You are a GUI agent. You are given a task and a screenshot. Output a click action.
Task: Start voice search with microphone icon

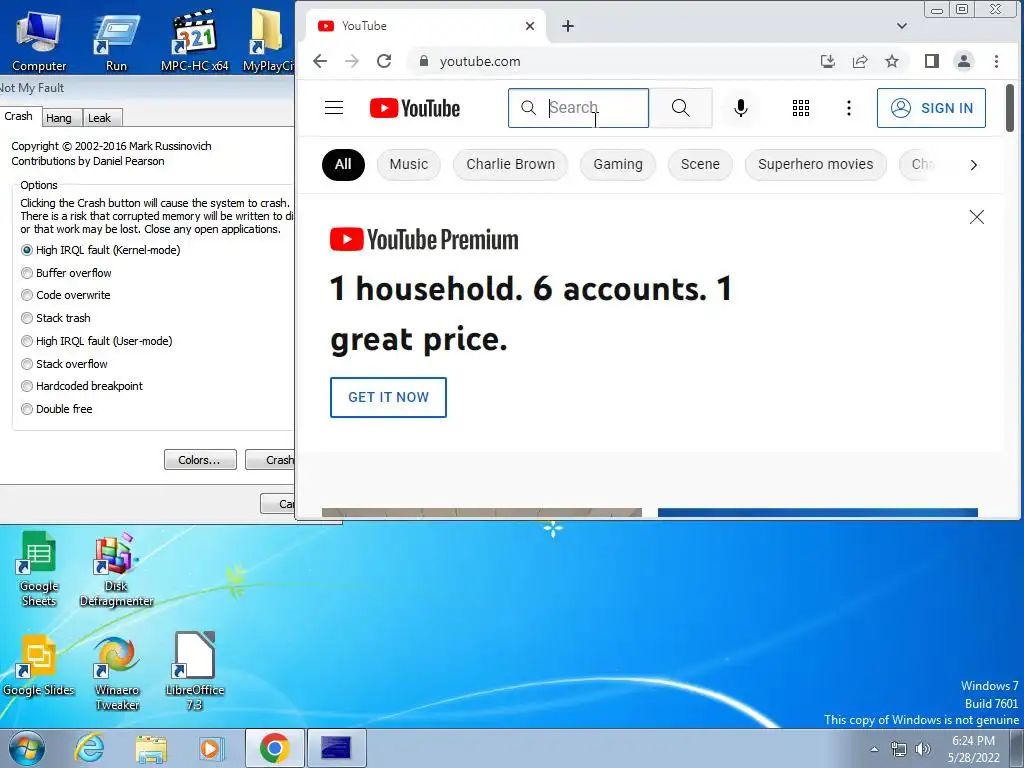(741, 108)
